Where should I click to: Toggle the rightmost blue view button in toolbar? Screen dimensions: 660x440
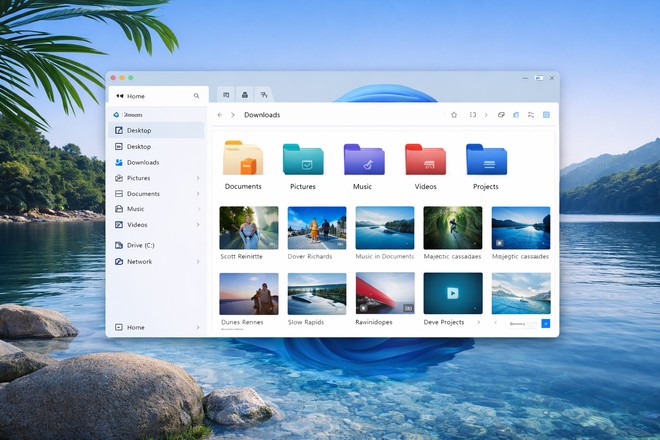point(547,115)
